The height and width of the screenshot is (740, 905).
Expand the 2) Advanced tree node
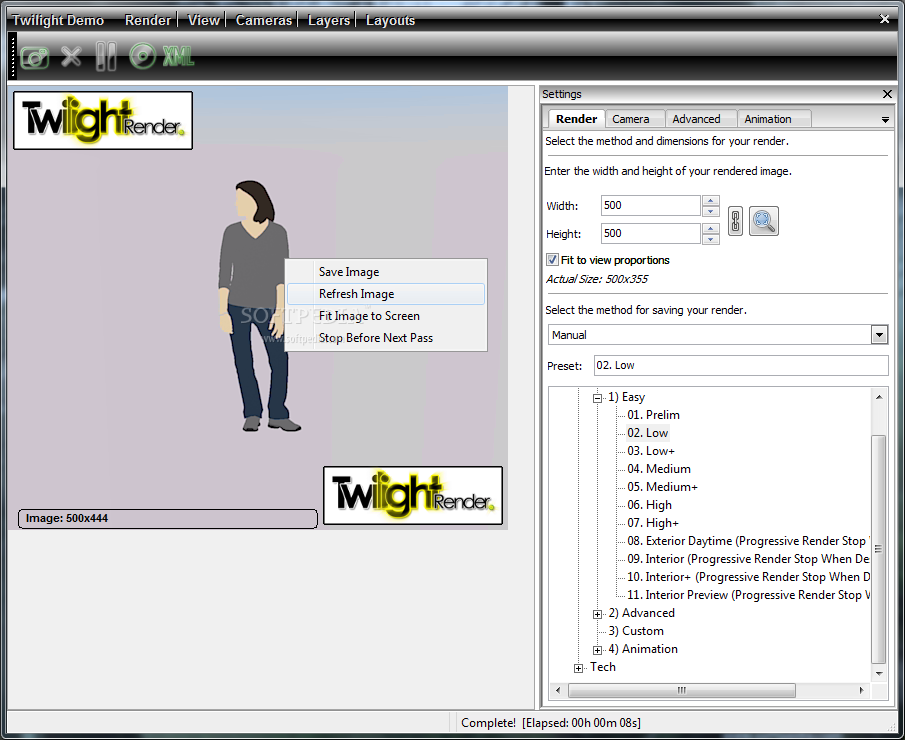coord(597,614)
